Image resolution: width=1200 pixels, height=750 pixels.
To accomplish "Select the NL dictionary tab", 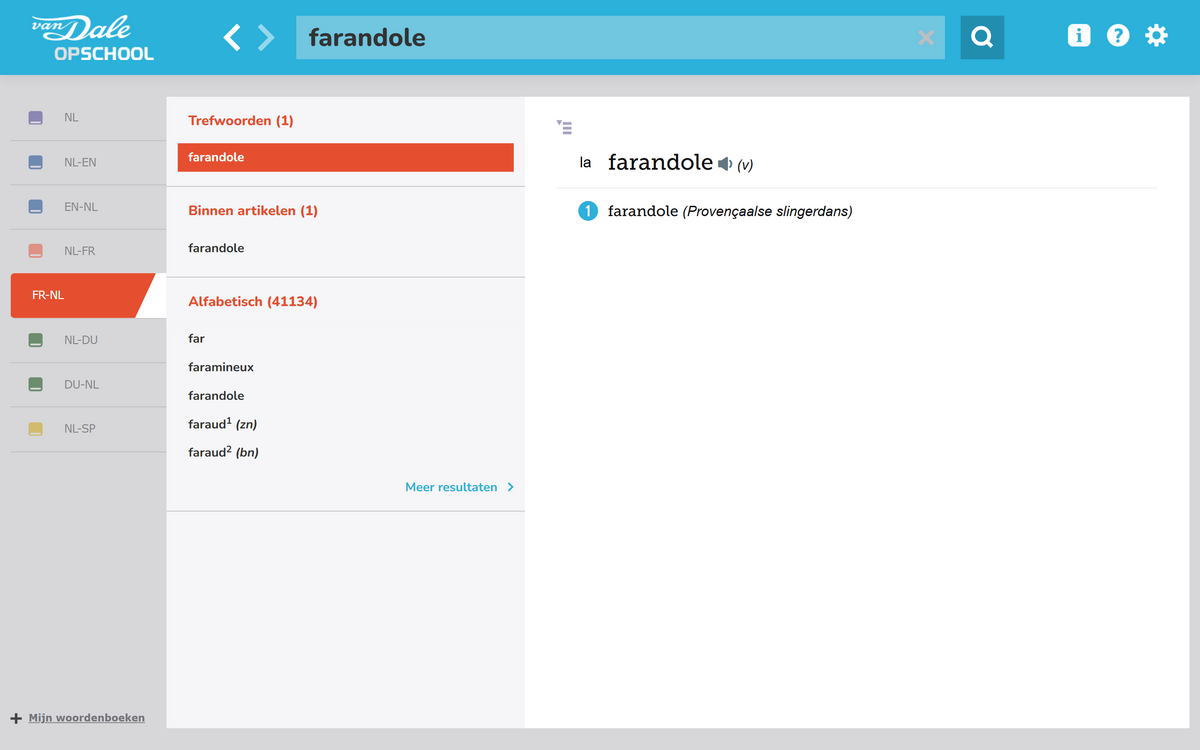I will 88,118.
